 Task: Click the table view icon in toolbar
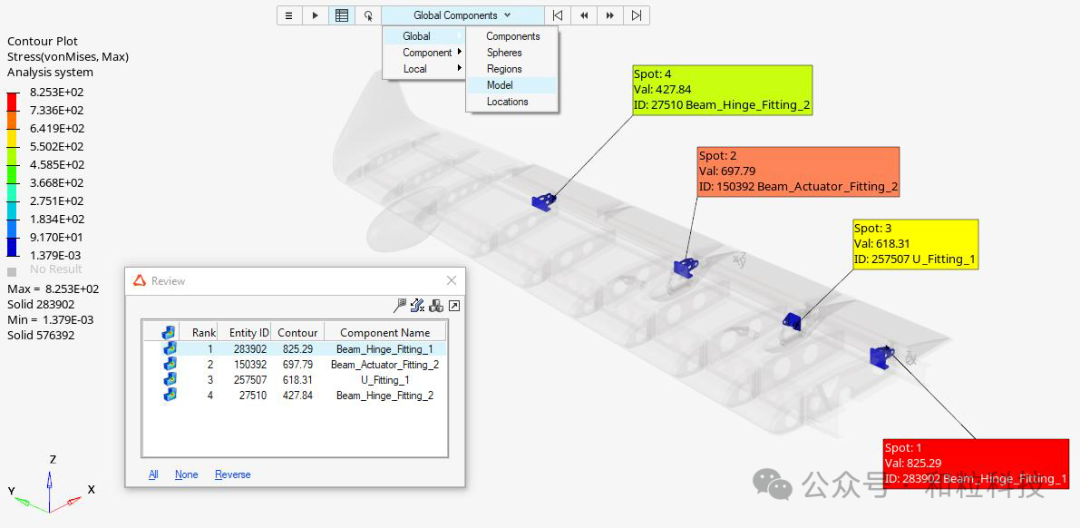(342, 16)
